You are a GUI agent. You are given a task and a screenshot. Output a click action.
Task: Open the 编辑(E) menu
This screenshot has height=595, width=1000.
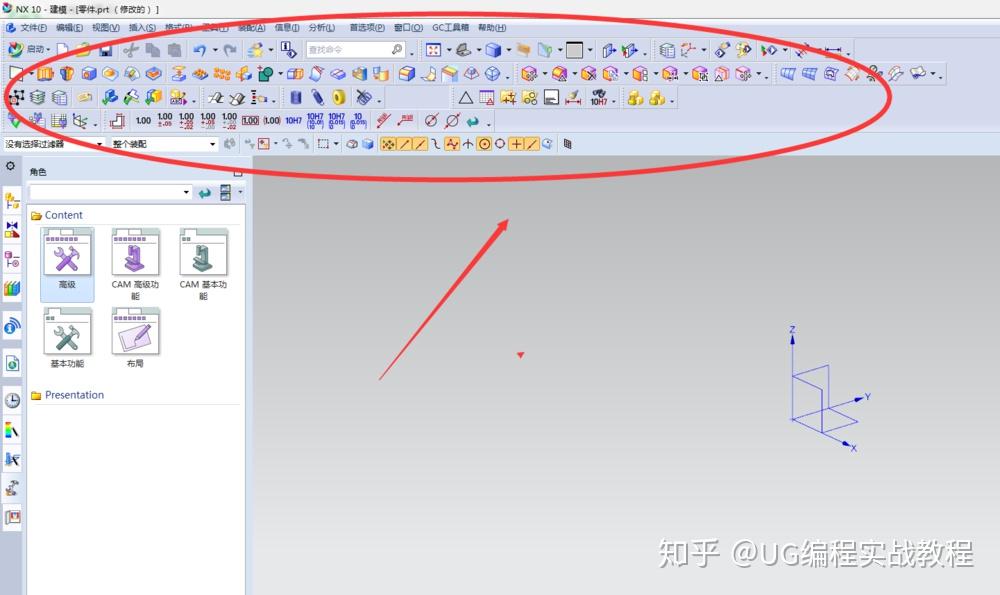[69, 27]
